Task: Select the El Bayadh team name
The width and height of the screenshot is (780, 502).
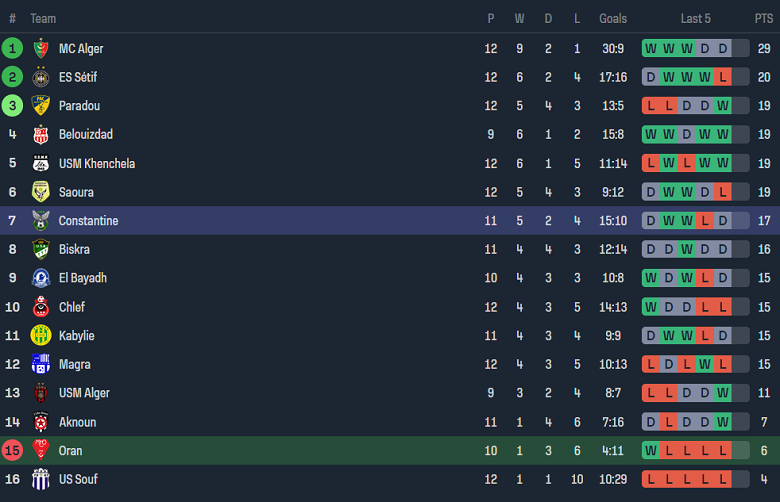Action: click(x=83, y=278)
